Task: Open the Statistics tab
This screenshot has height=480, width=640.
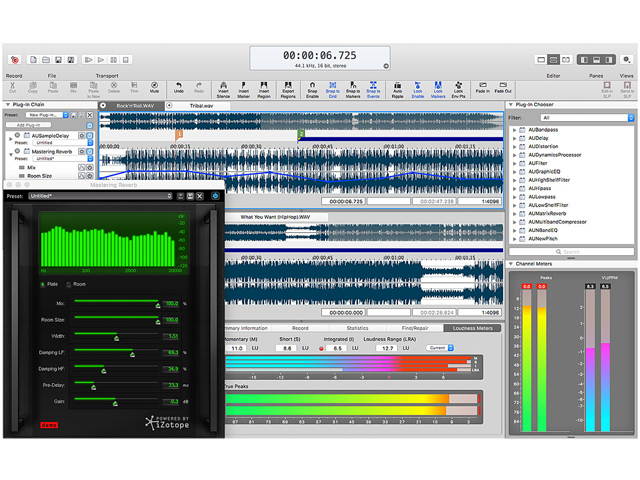Action: [x=357, y=328]
